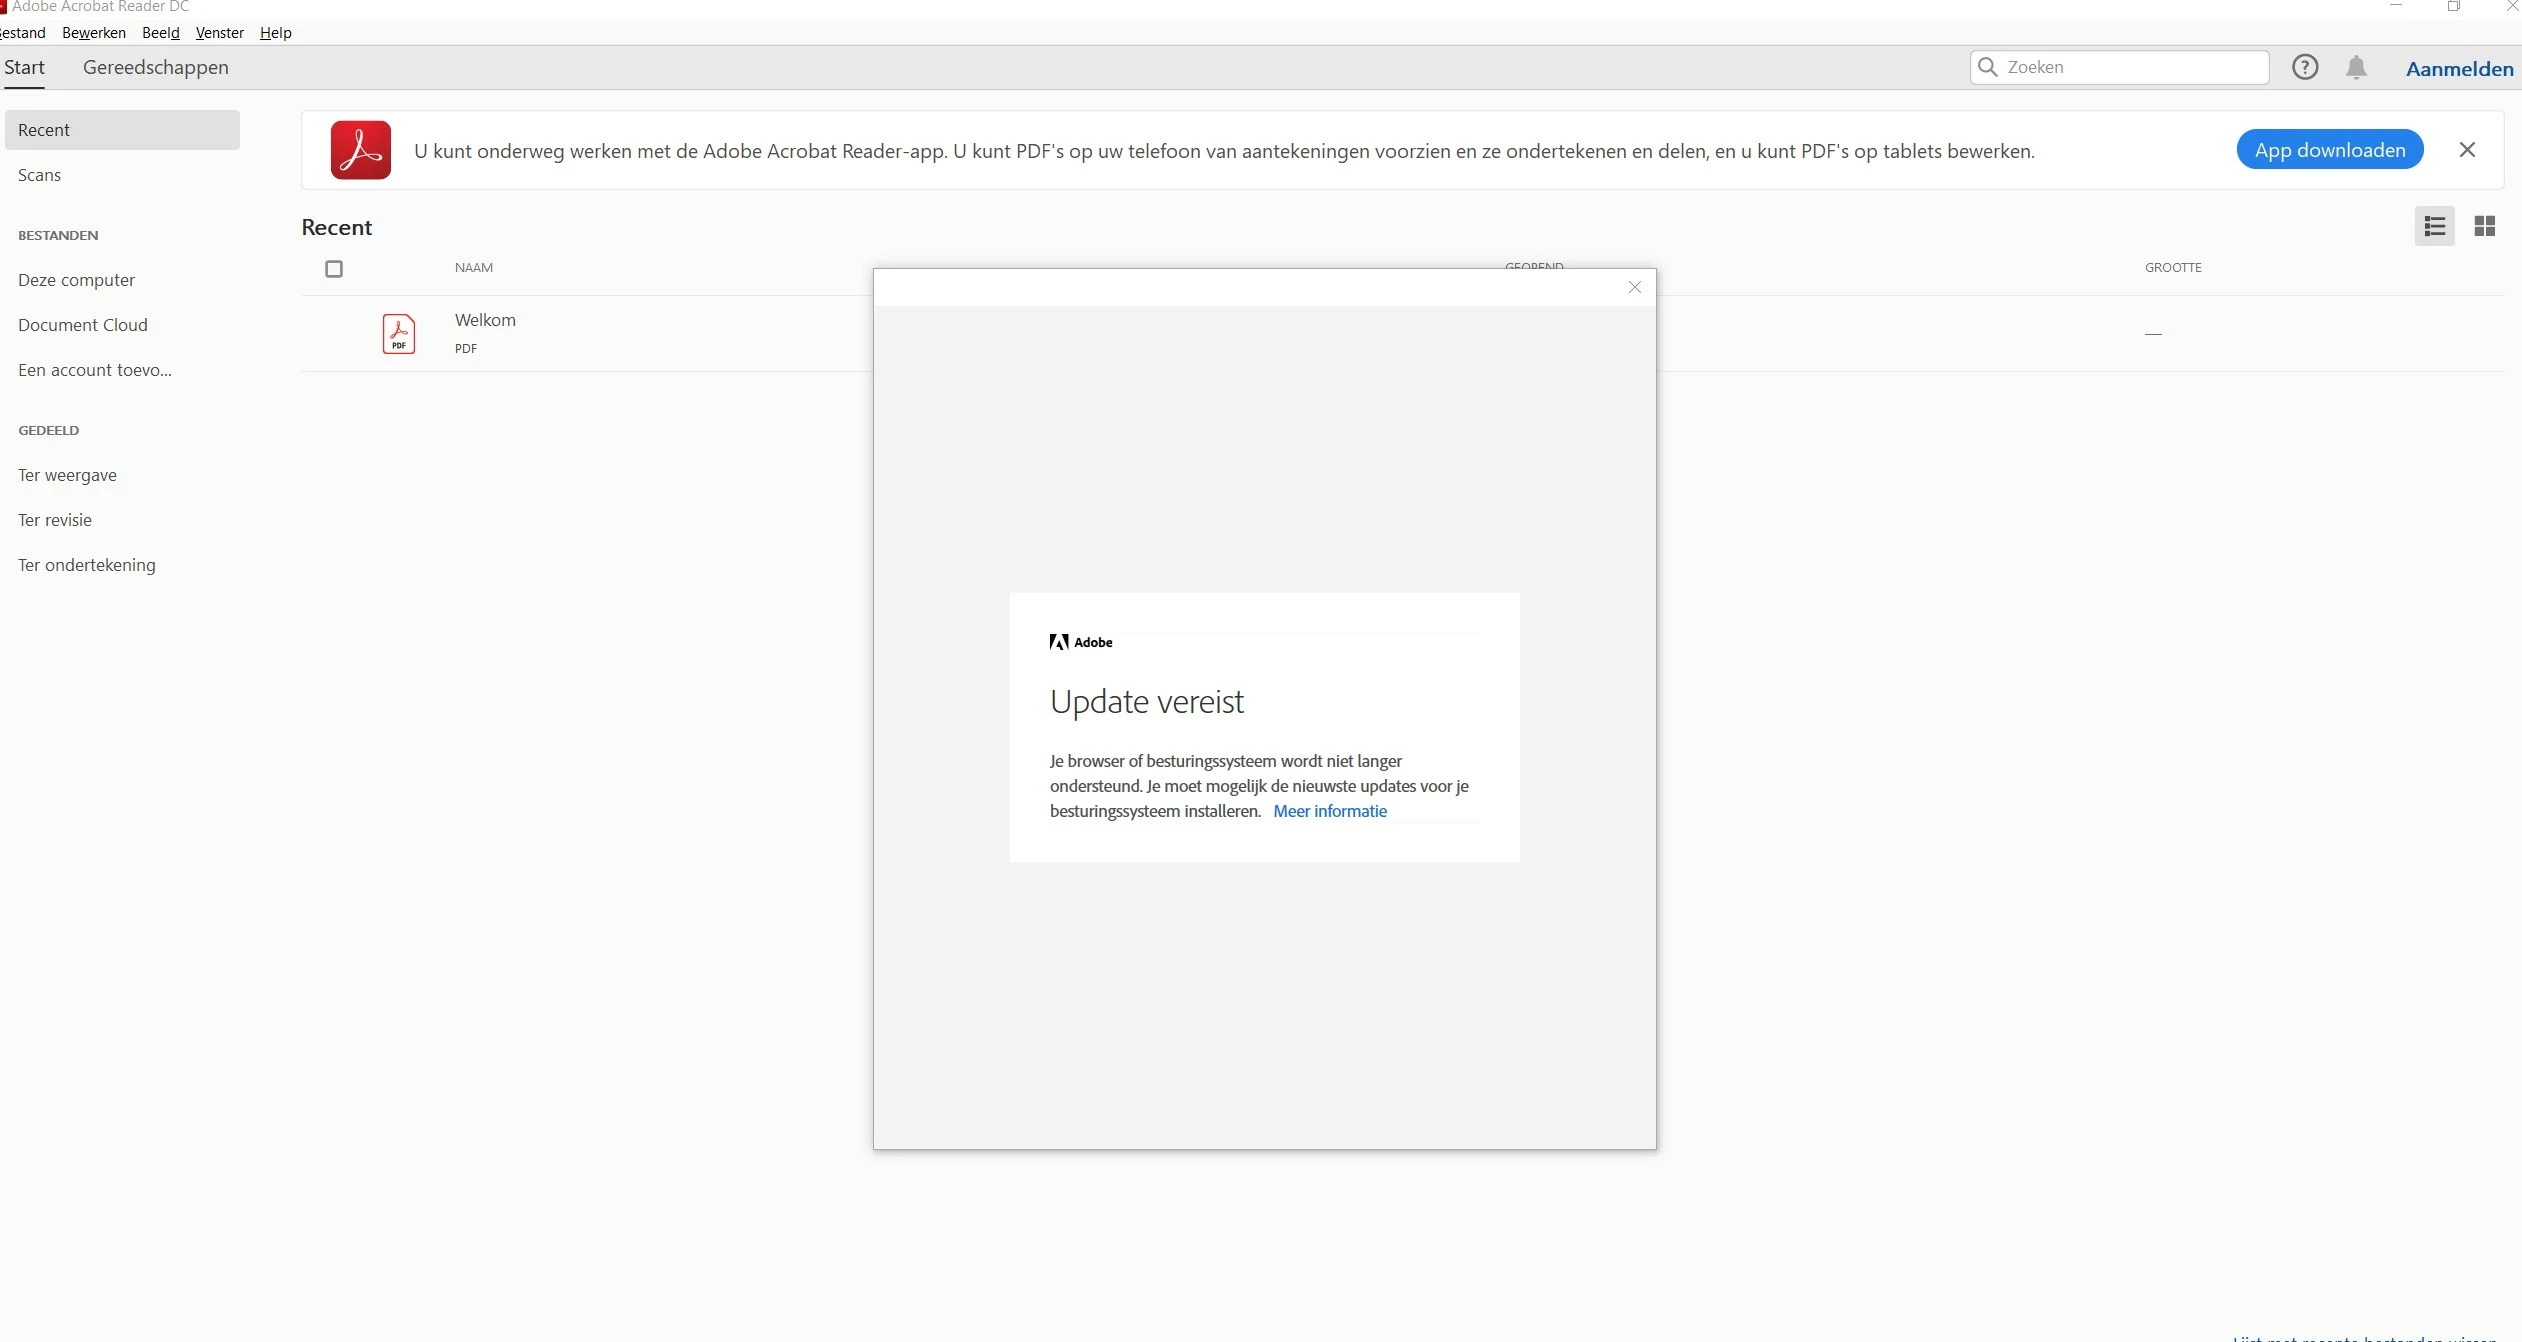Open the notifications bell
The height and width of the screenshot is (1342, 2522).
[2356, 67]
